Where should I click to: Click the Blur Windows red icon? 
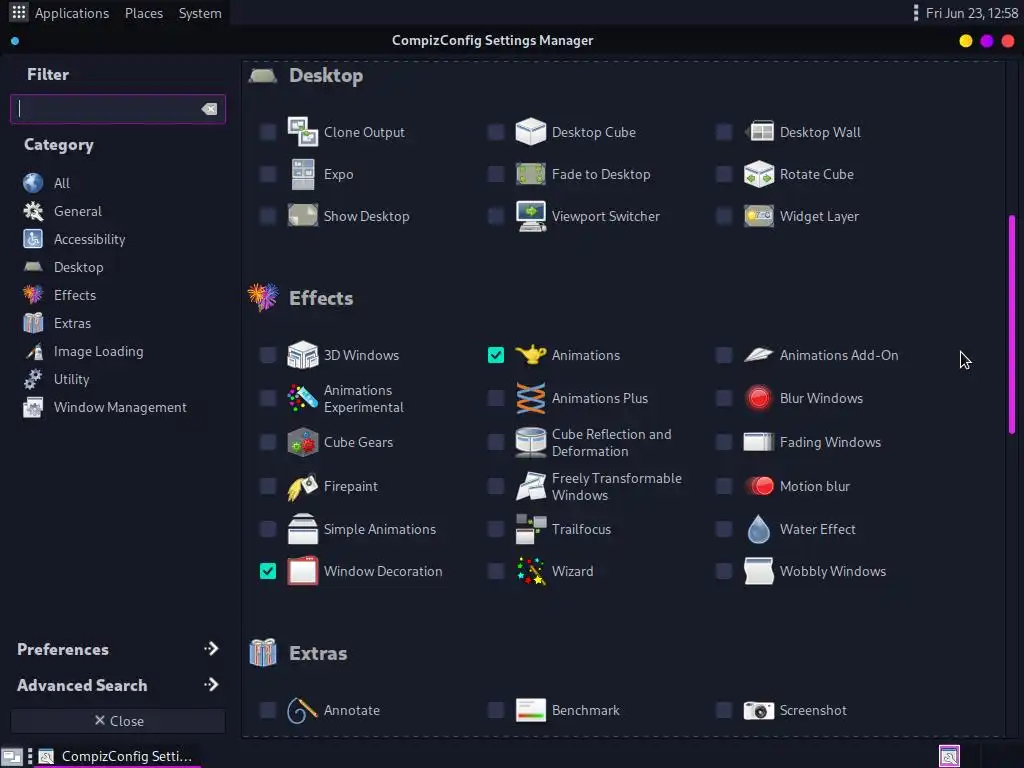[x=759, y=398]
